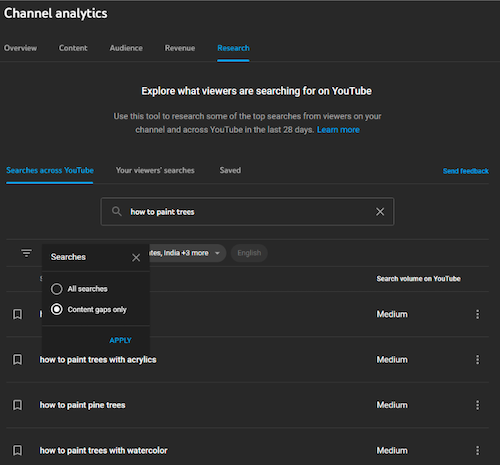Viewport: 500px width, 465px height.
Task: Open the Revenue tab
Action: click(x=180, y=48)
